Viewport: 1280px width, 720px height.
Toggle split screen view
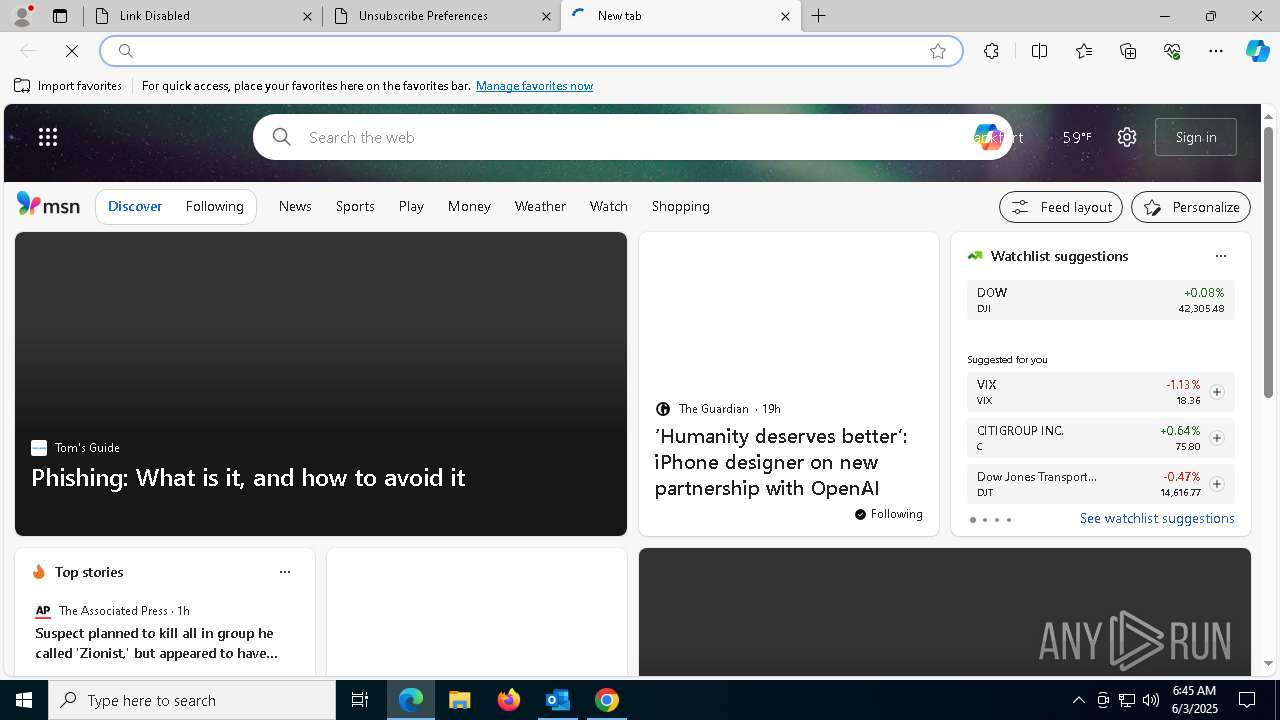1039,51
